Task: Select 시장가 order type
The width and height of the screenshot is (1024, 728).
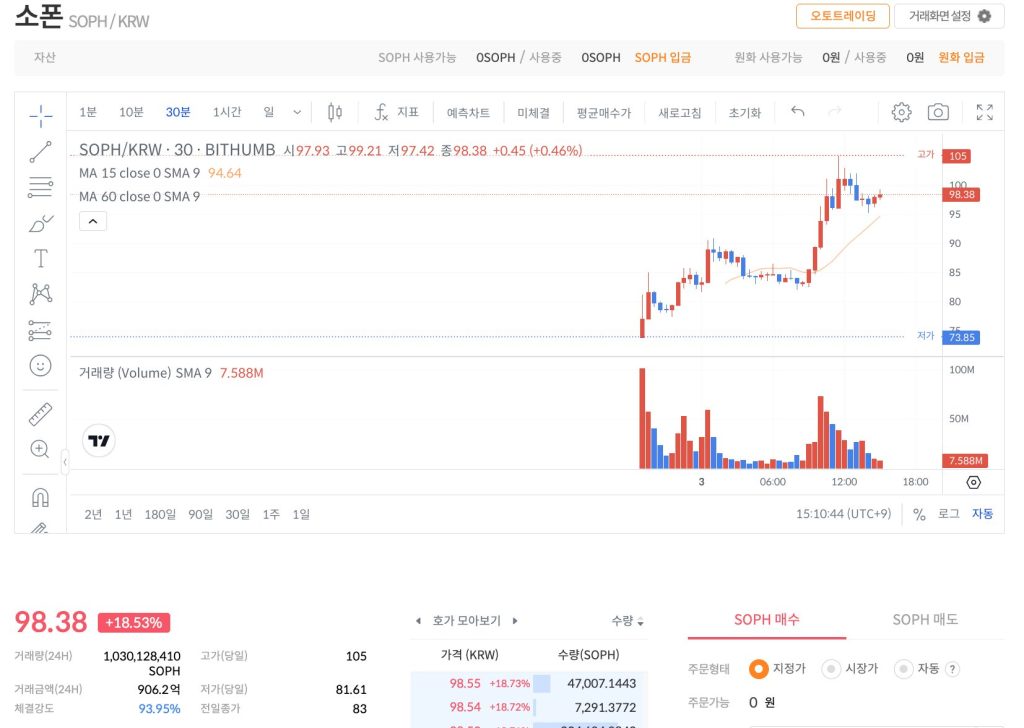Action: (x=850, y=669)
